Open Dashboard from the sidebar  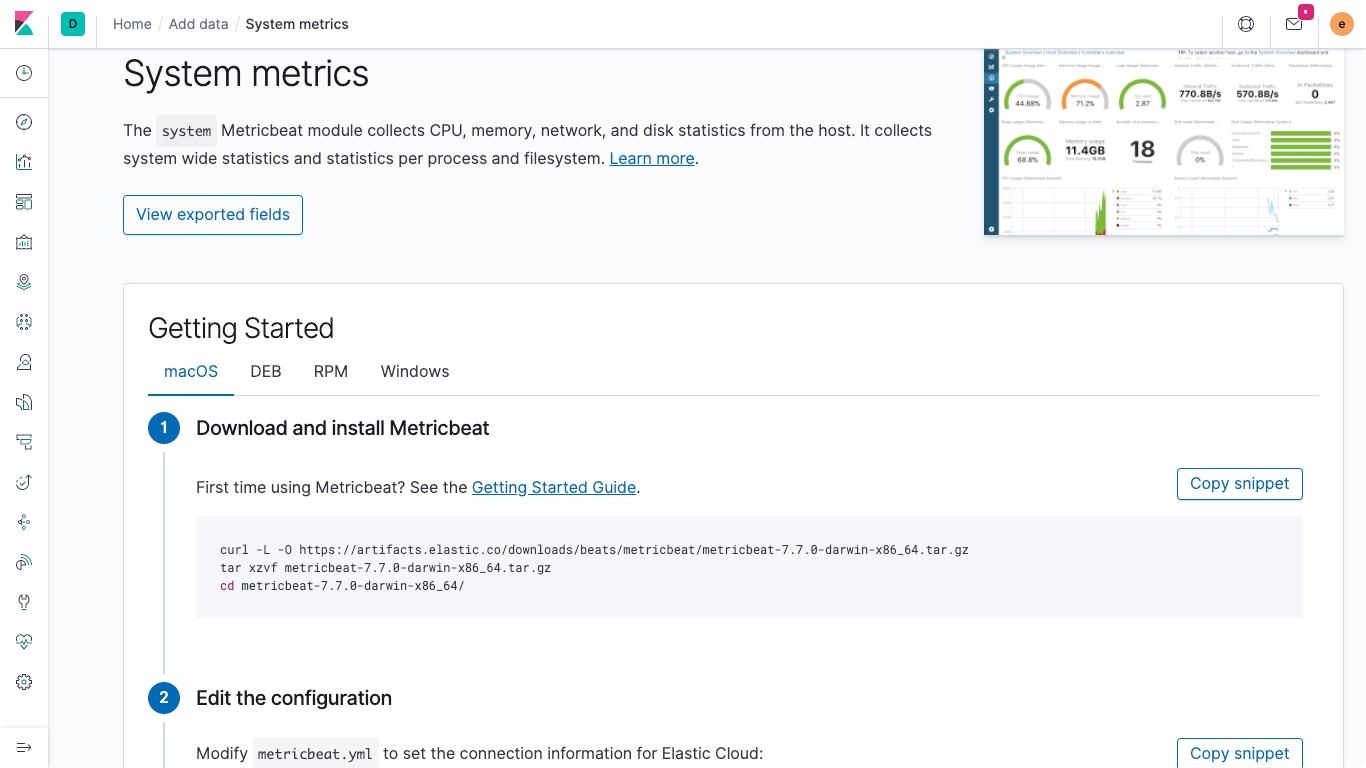point(24,202)
